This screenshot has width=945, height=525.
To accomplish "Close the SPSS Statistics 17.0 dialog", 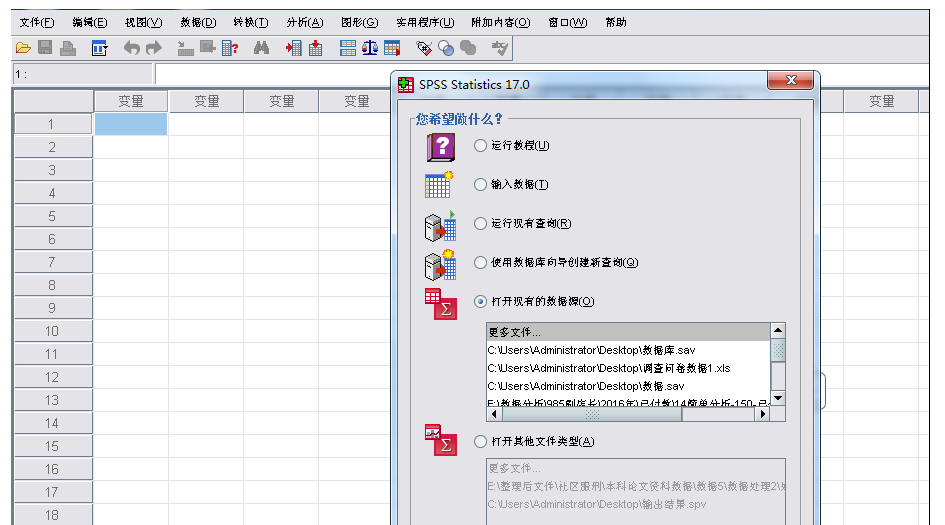I will tap(791, 80).
